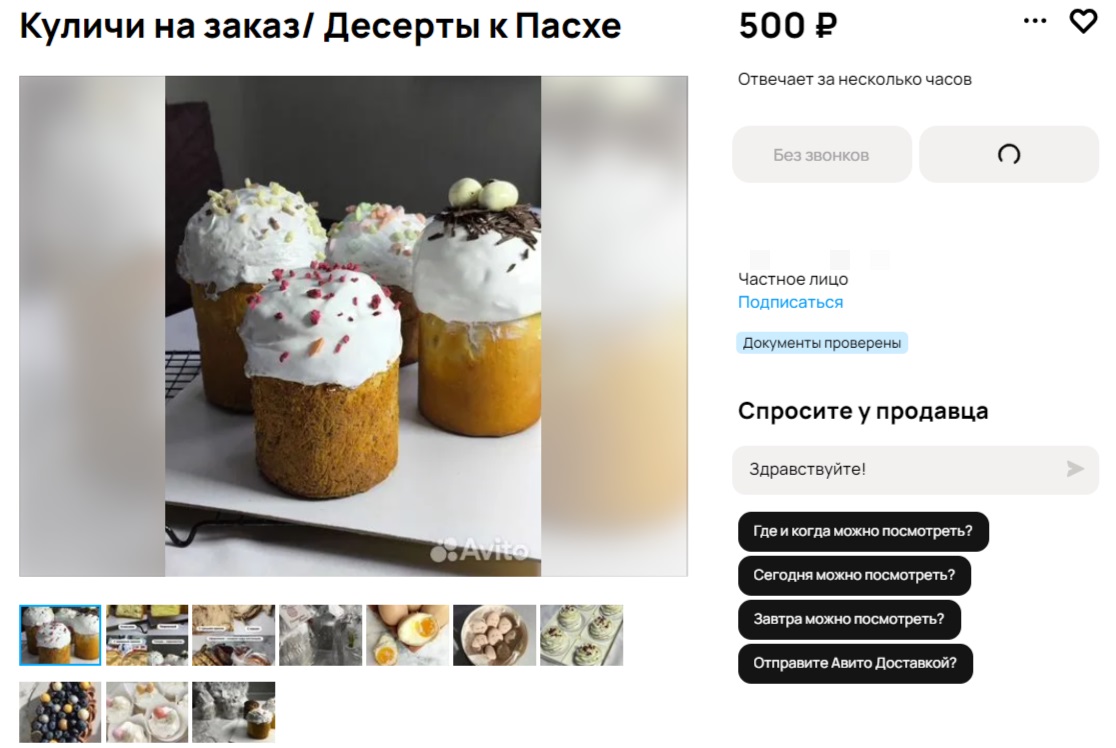The width and height of the screenshot is (1116, 748).
Task: Open the last thumbnail with small kulich
Action: coord(233,712)
